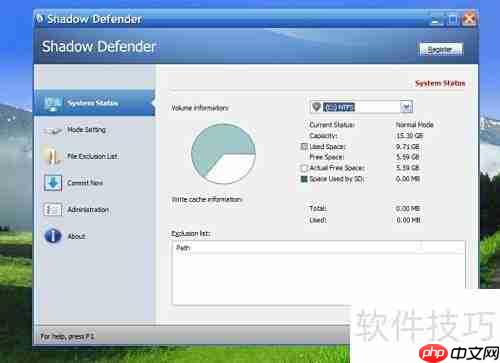Click the Administration panel icon
This screenshot has width=500, height=363.
[53, 210]
